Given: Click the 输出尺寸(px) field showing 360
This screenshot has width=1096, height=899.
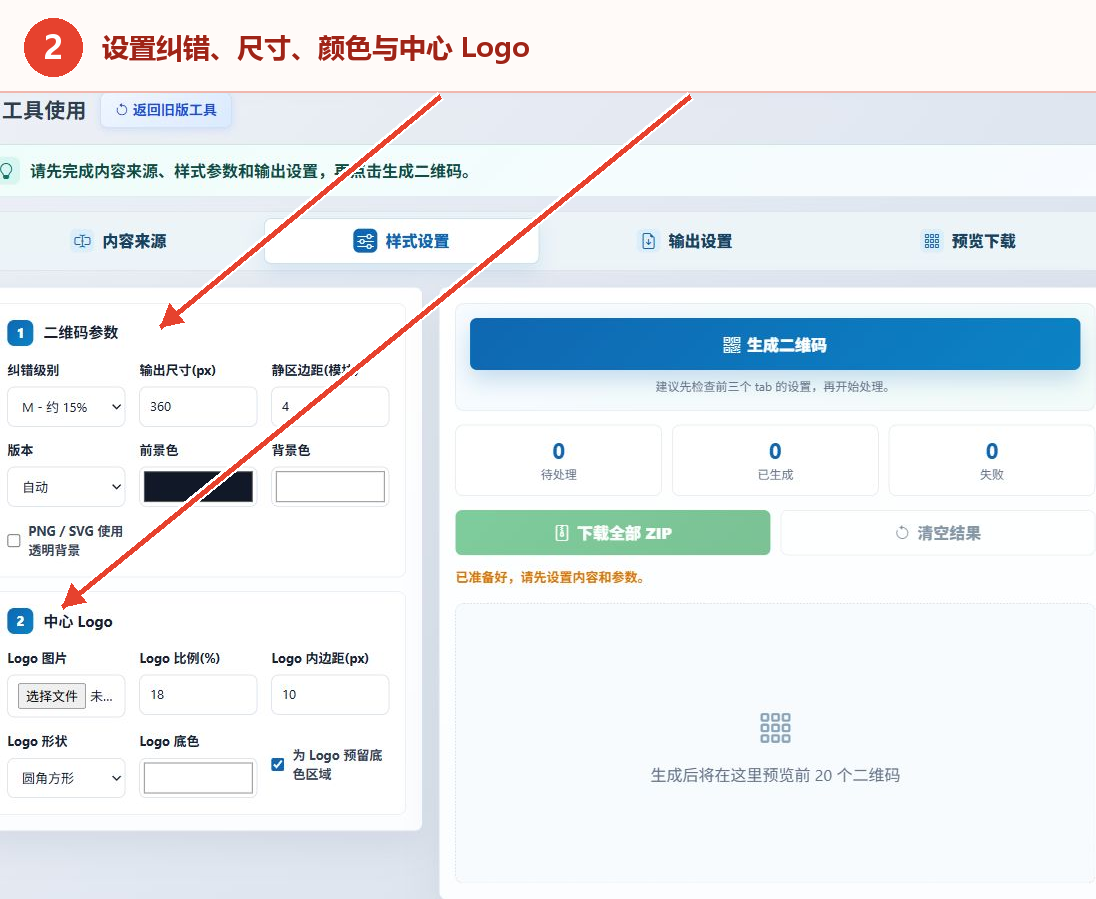Looking at the screenshot, I should pos(199,407).
